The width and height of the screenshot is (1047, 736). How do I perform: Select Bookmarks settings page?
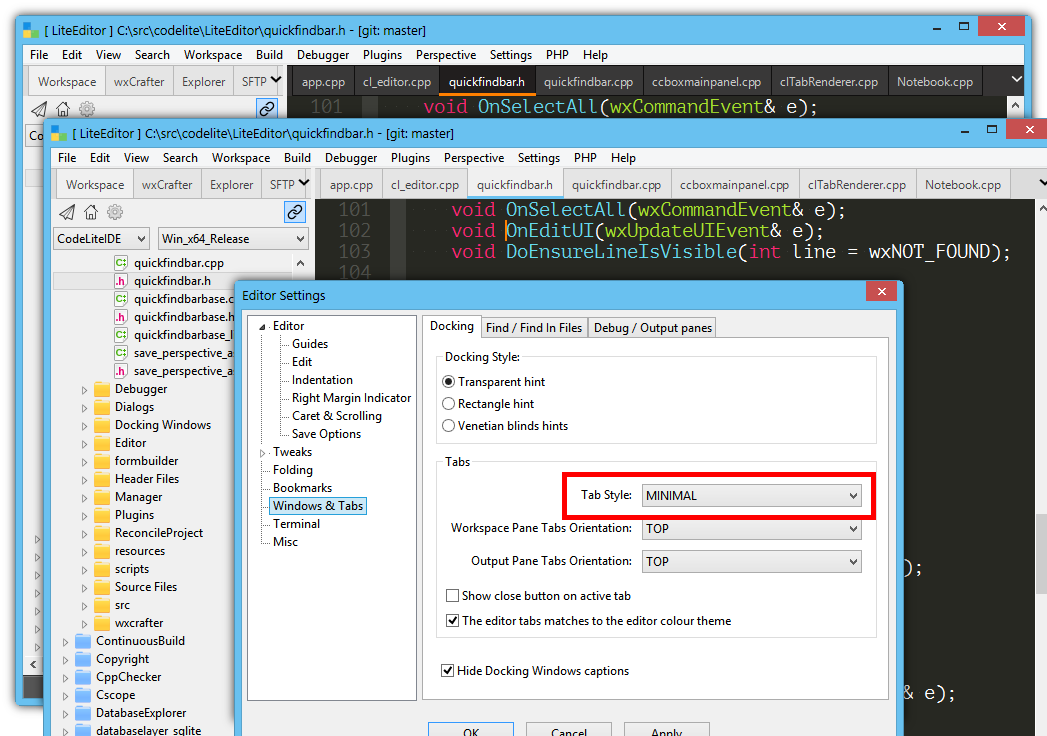[x=302, y=488]
